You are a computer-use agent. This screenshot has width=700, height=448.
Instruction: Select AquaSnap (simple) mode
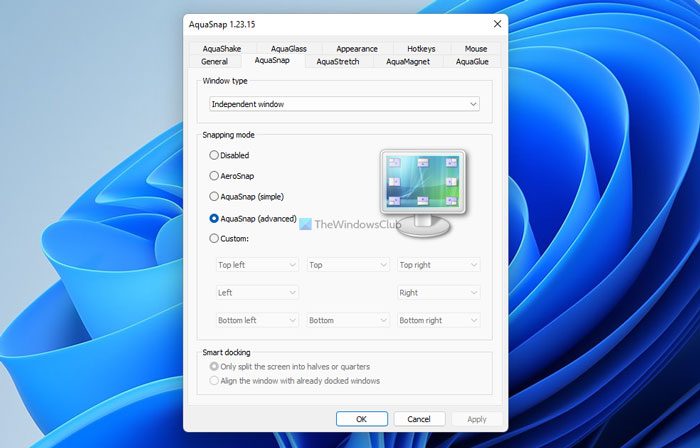(246, 196)
